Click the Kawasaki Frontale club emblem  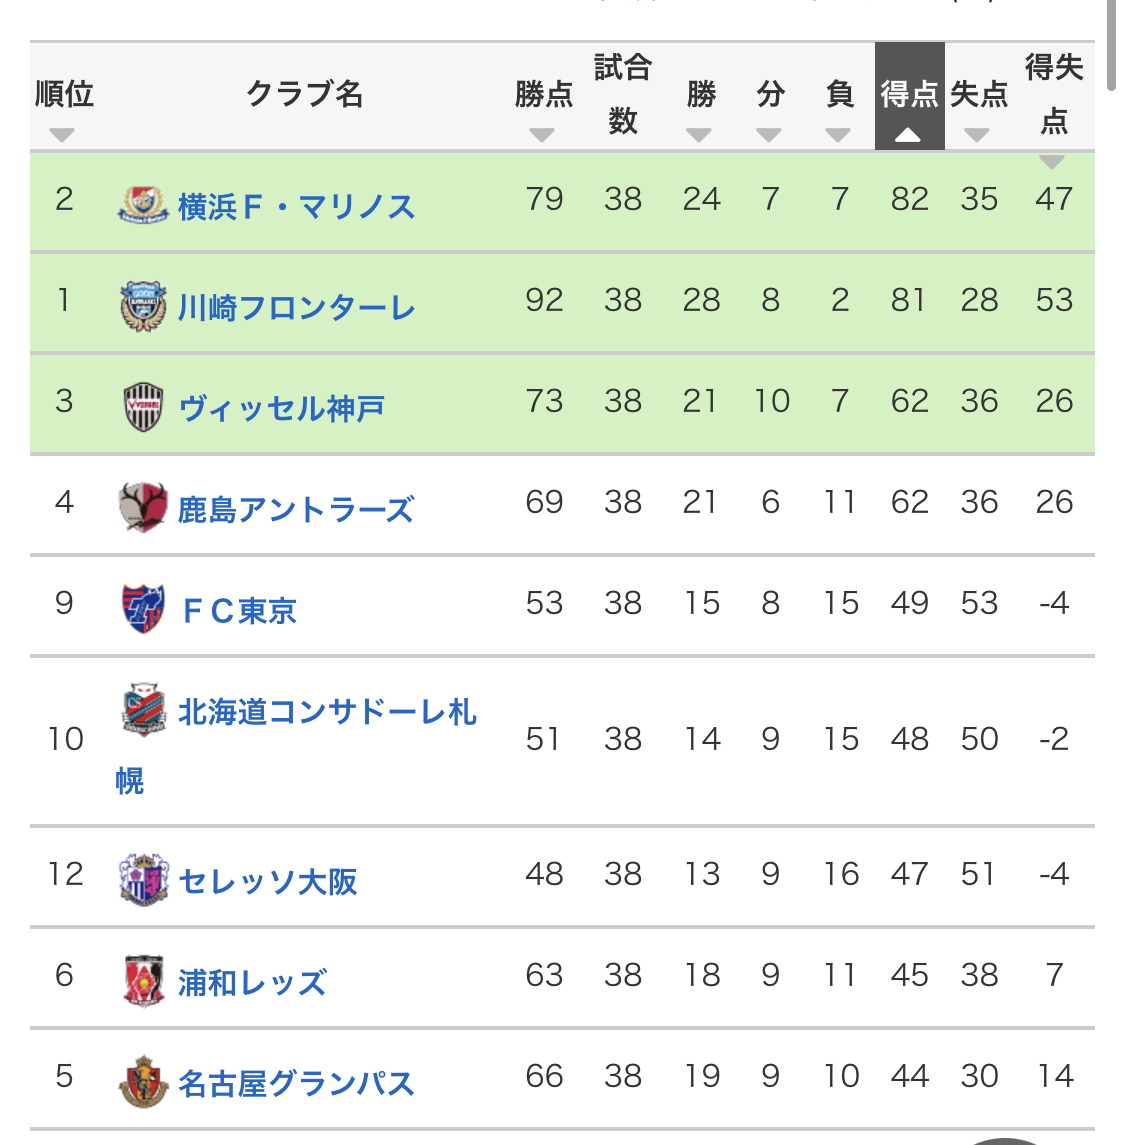pos(143,306)
